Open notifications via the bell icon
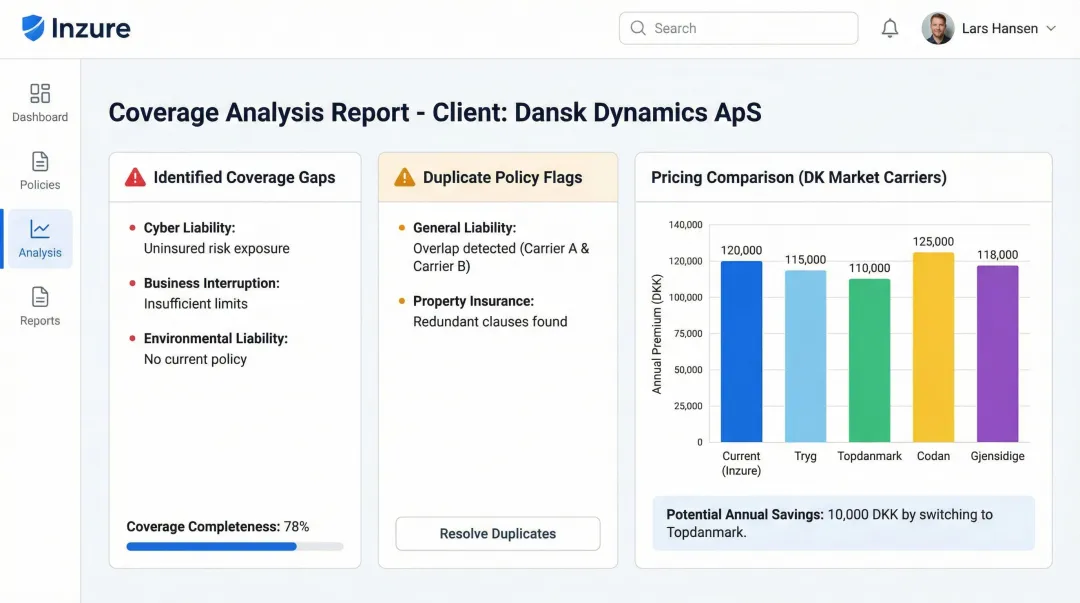The height and width of the screenshot is (603, 1080). pos(890,28)
